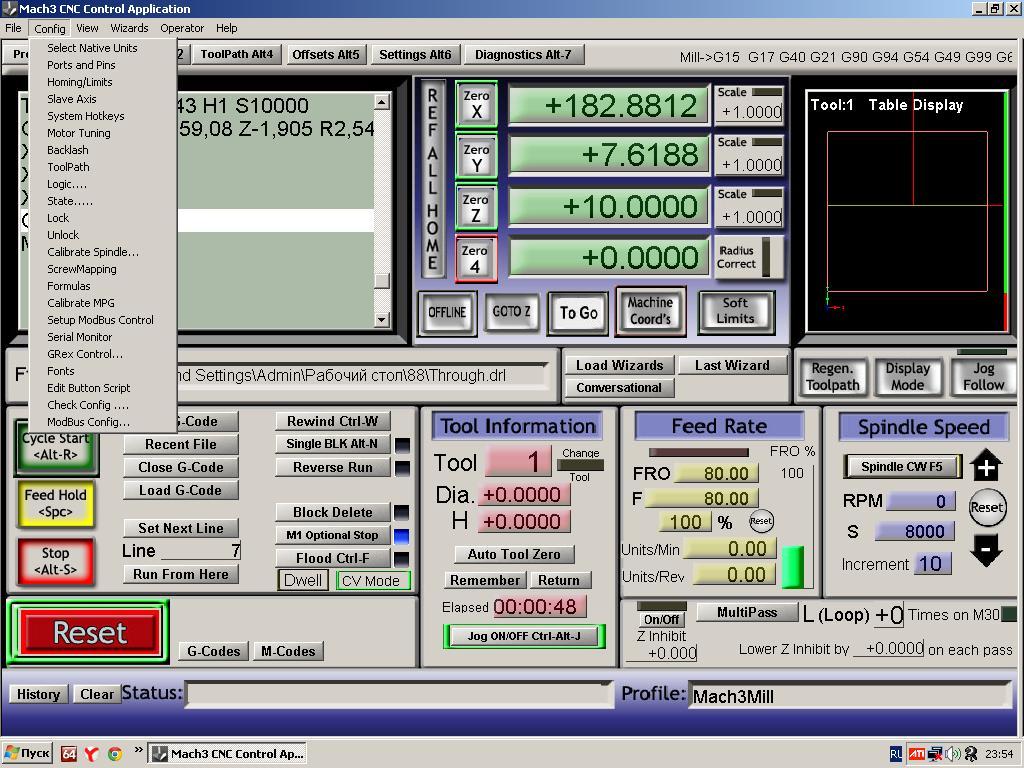This screenshot has height=768, width=1024.
Task: Click the red Stop button
Action: (x=56, y=560)
